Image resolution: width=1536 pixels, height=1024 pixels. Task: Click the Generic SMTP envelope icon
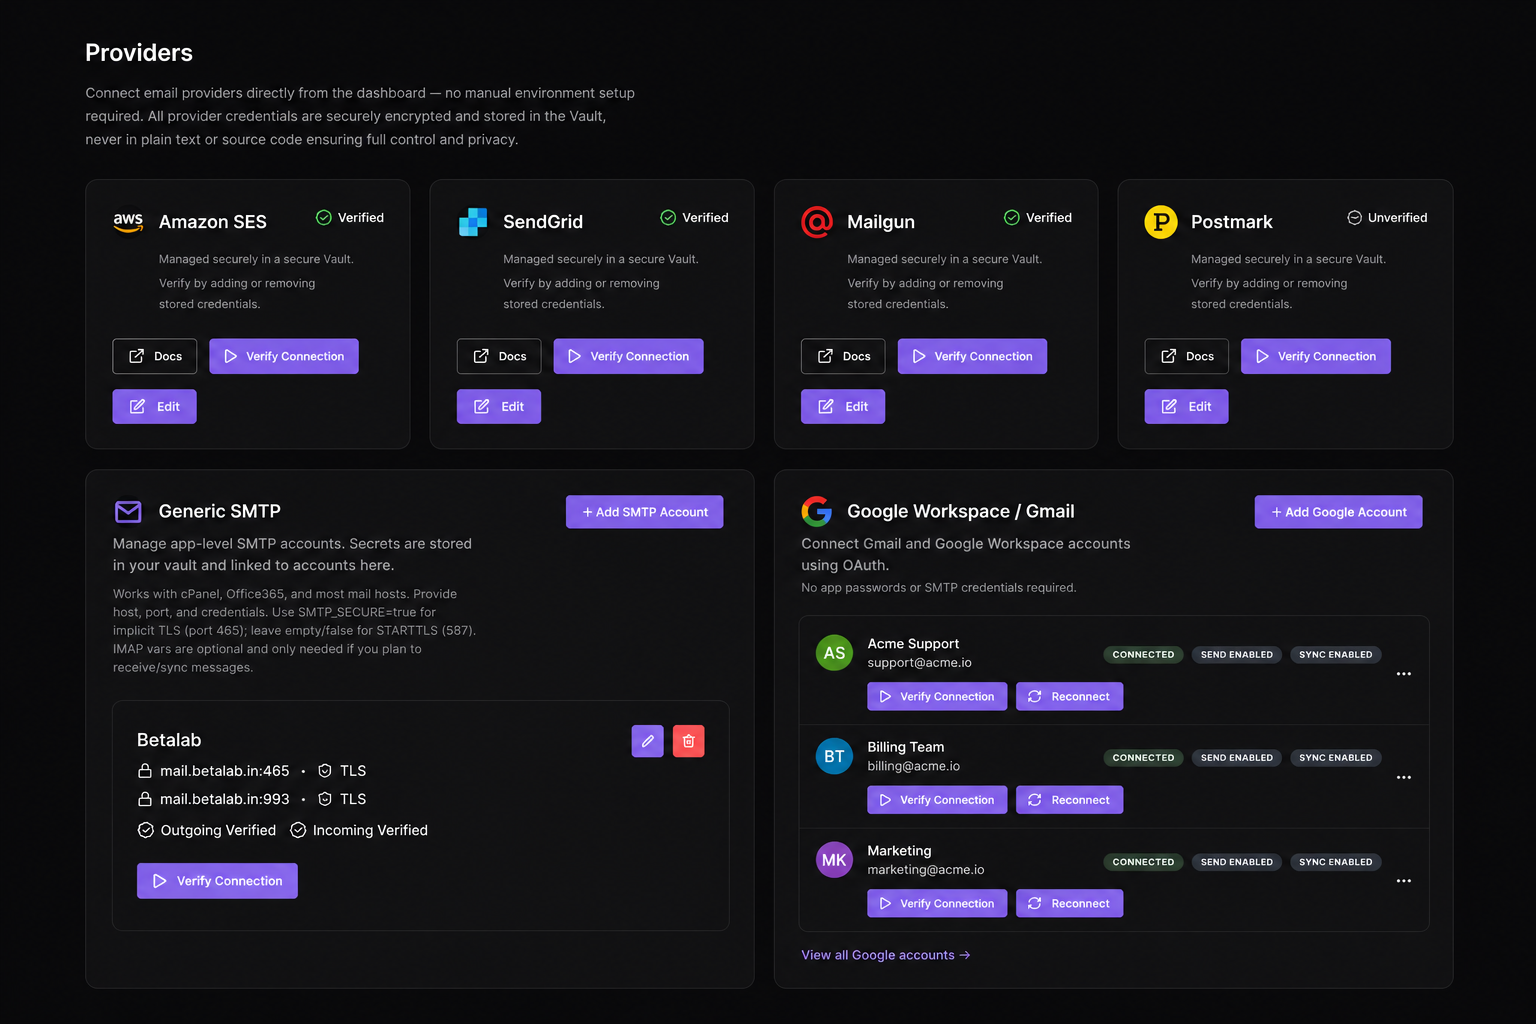point(128,512)
